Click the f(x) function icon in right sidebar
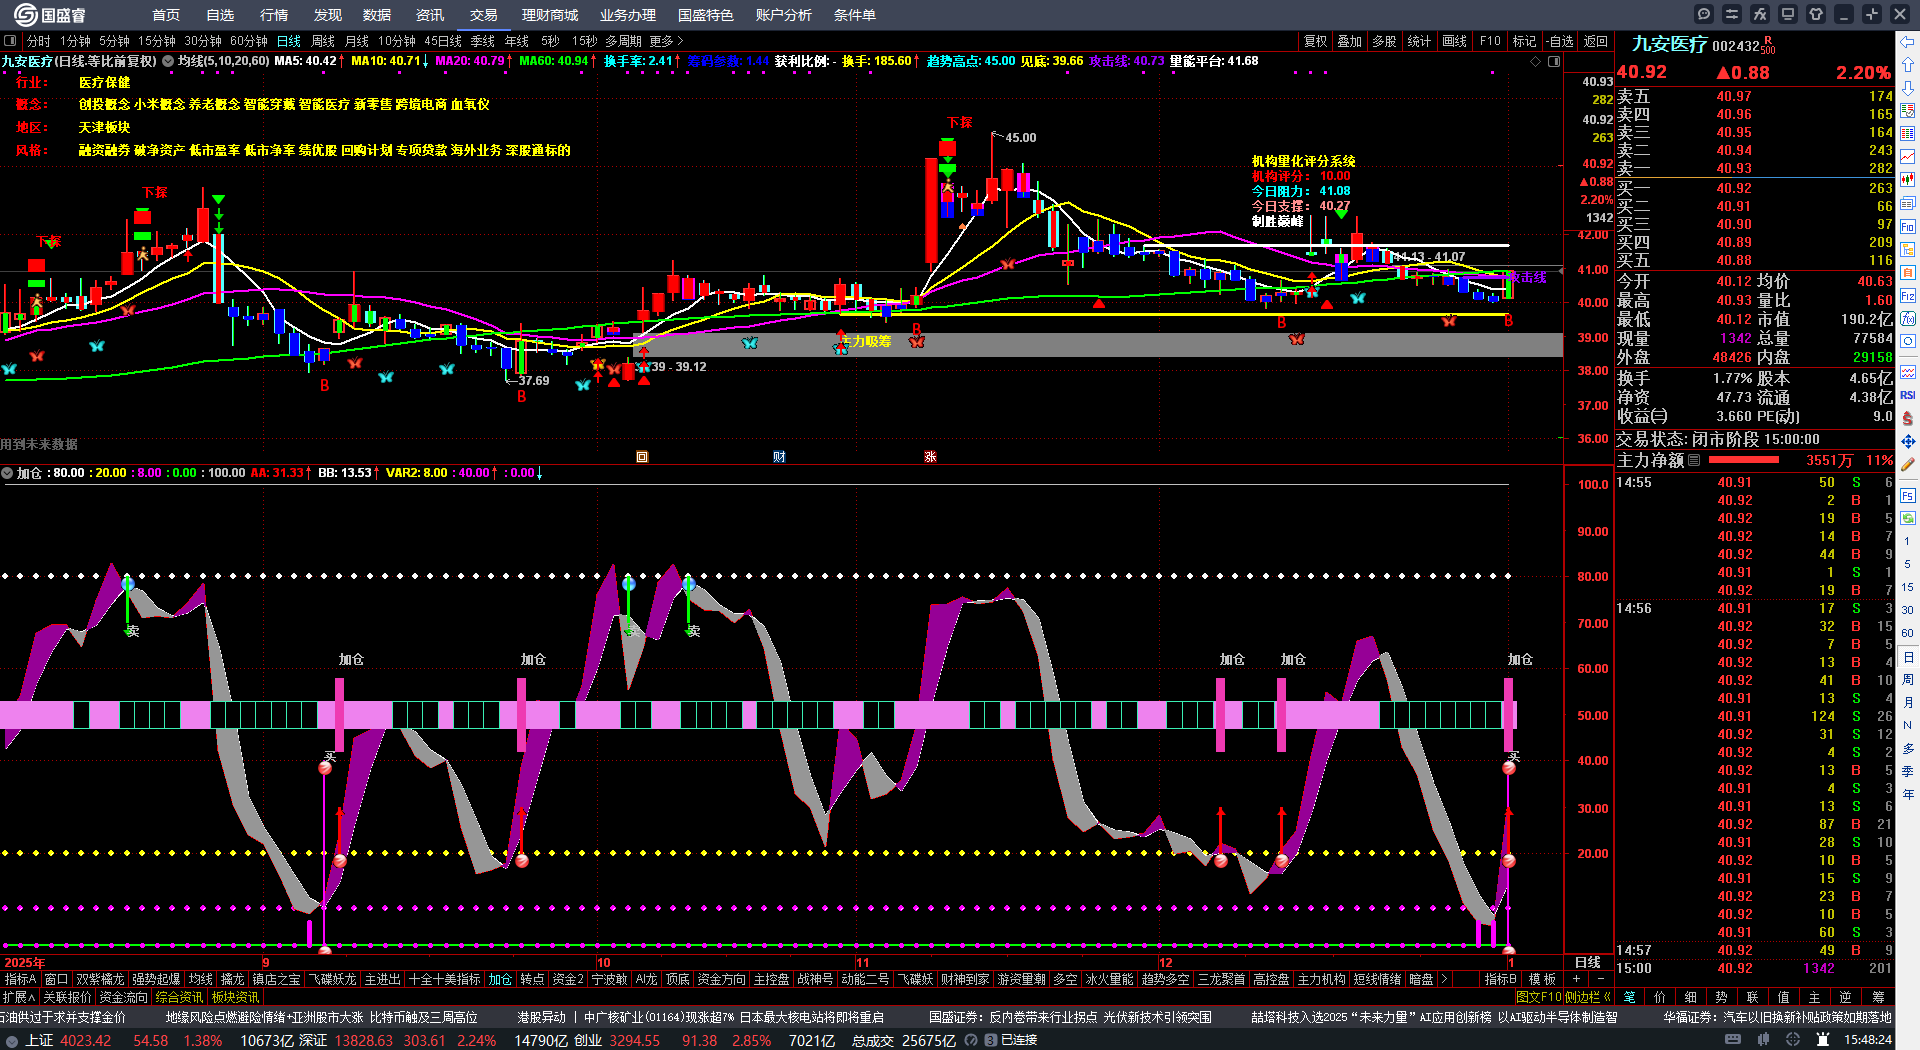The height and width of the screenshot is (1050, 1920). coord(1908,319)
